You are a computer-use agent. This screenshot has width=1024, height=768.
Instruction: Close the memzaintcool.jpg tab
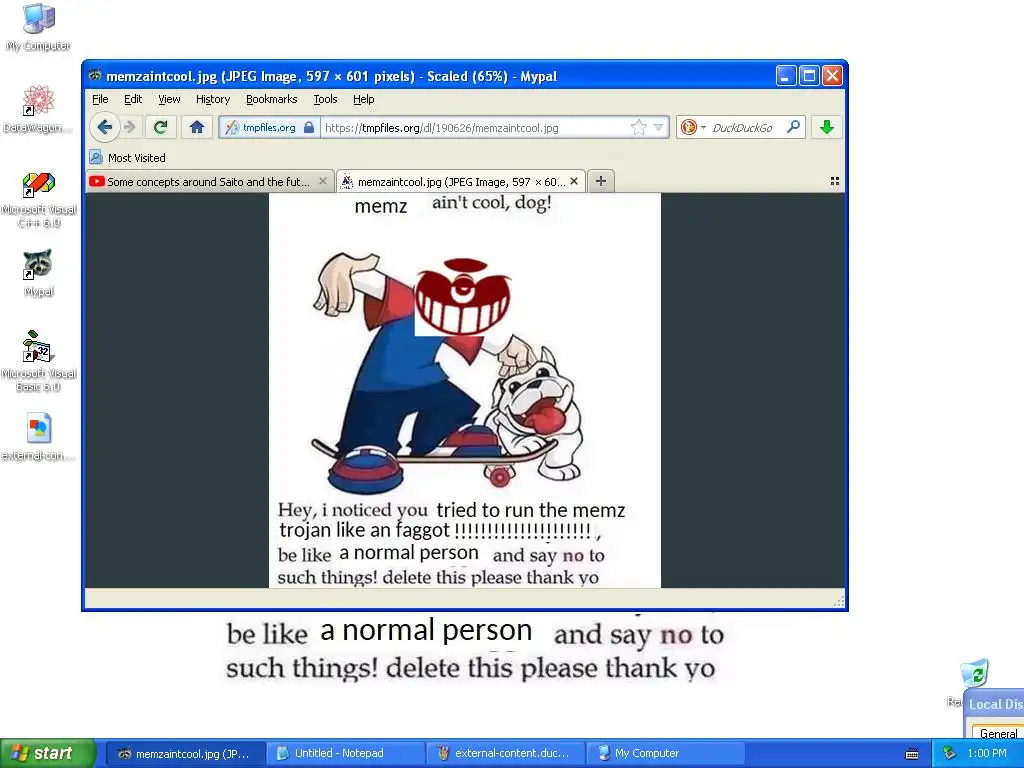[x=574, y=181]
